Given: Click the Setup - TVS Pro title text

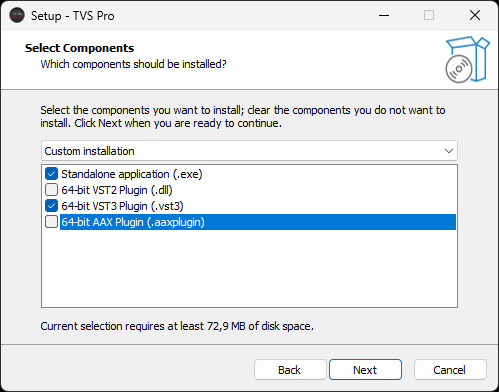Looking at the screenshot, I should (73, 16).
